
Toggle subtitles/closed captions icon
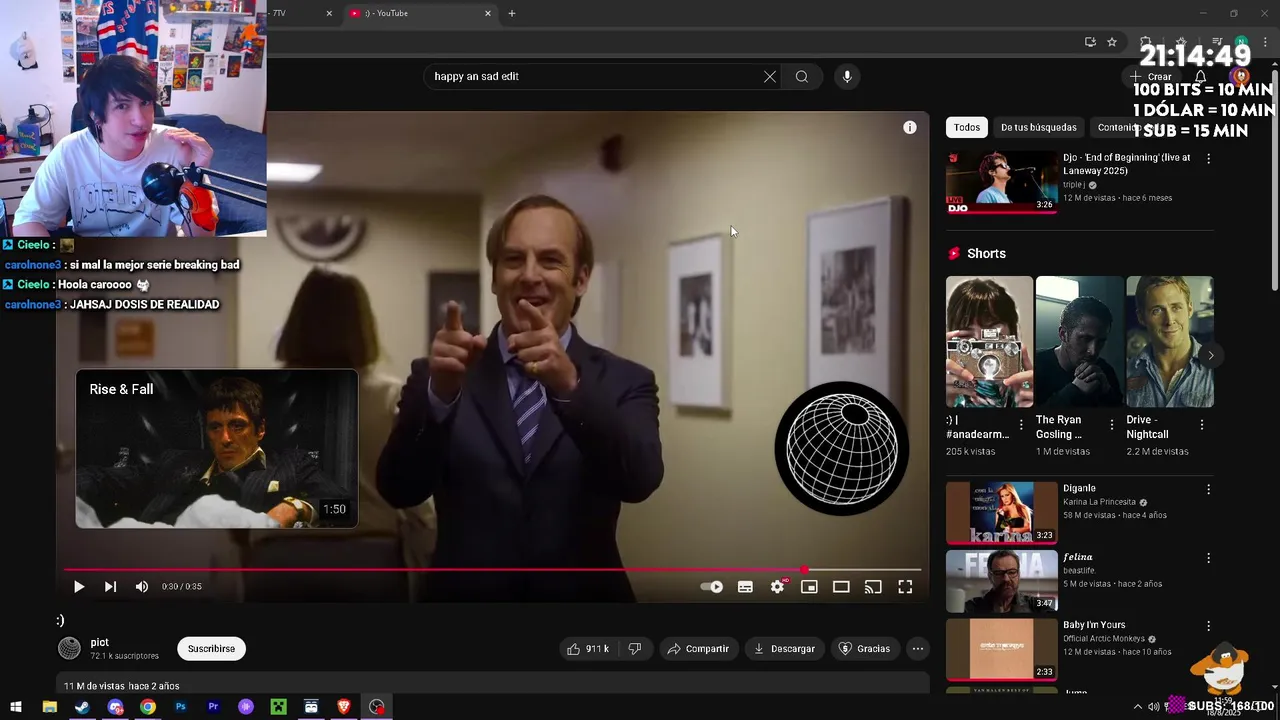coord(745,587)
